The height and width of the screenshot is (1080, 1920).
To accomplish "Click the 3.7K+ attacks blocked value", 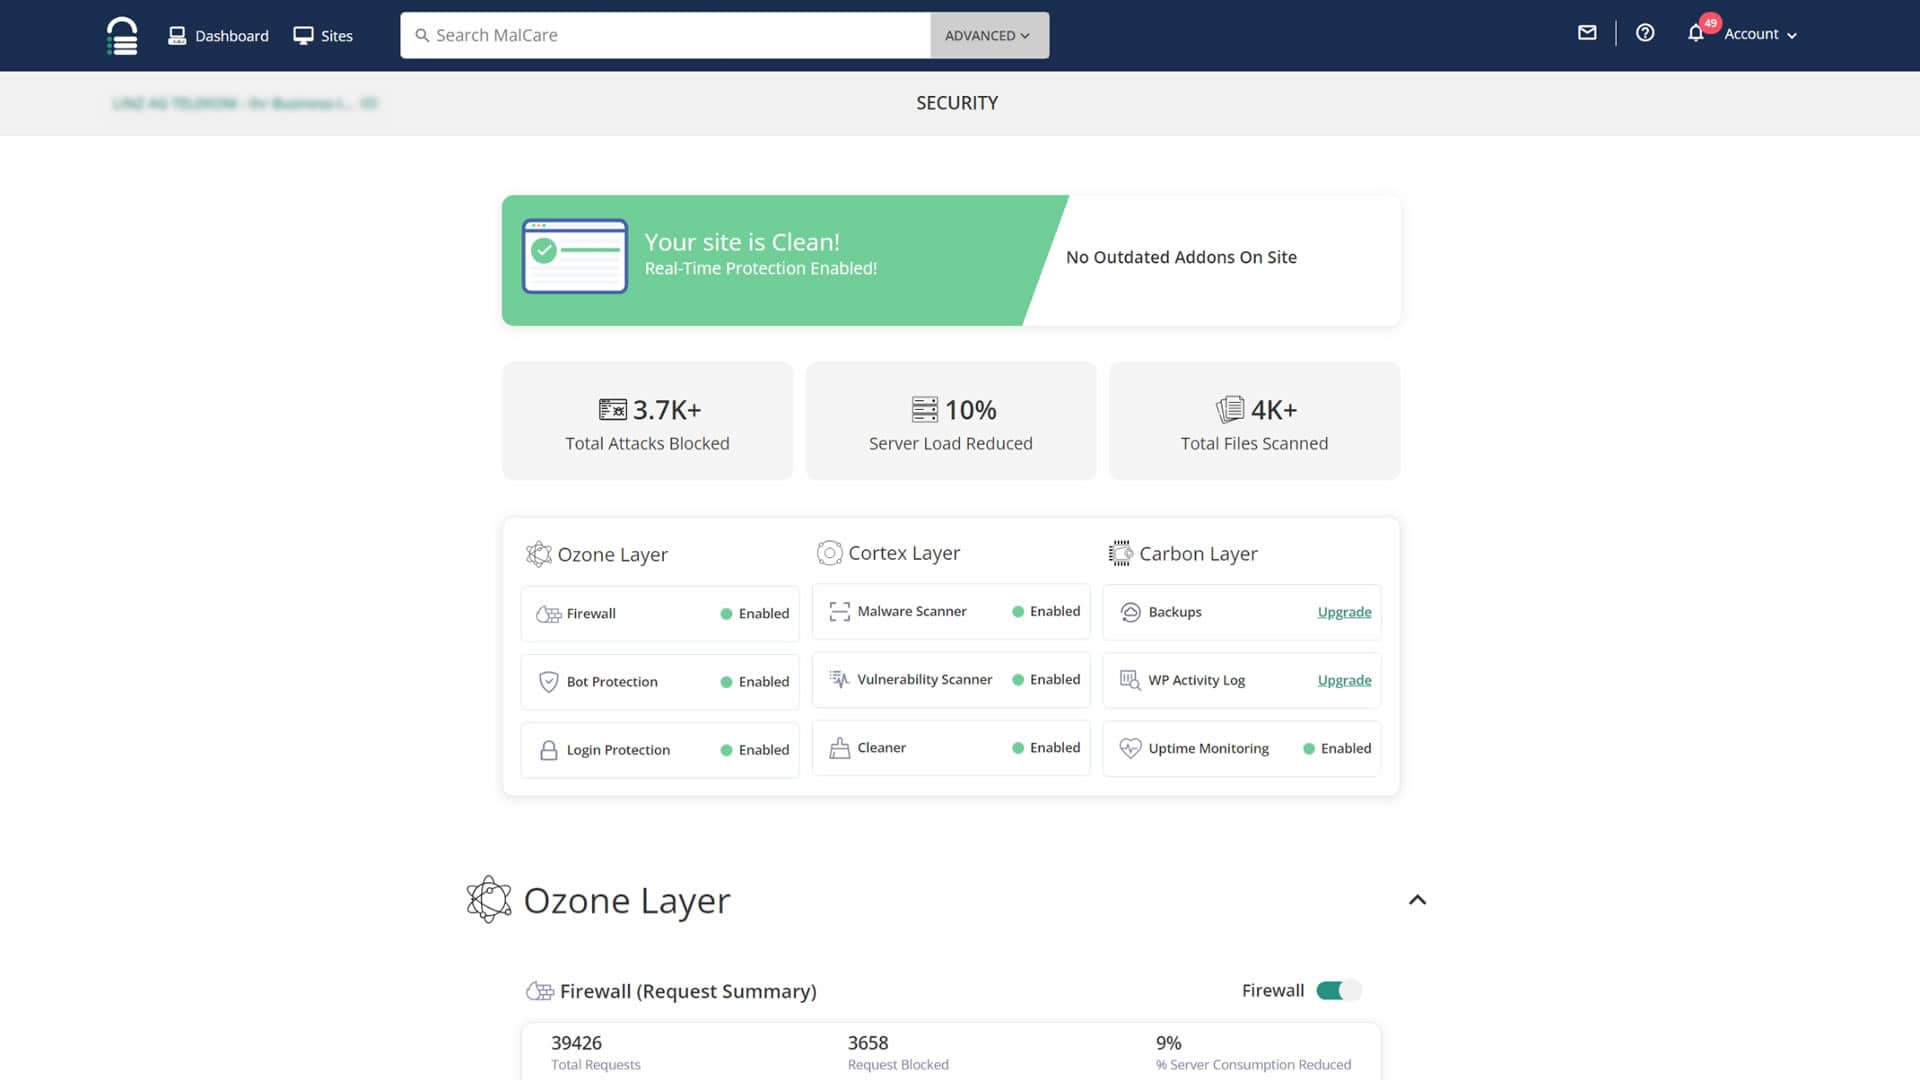I will (x=667, y=410).
